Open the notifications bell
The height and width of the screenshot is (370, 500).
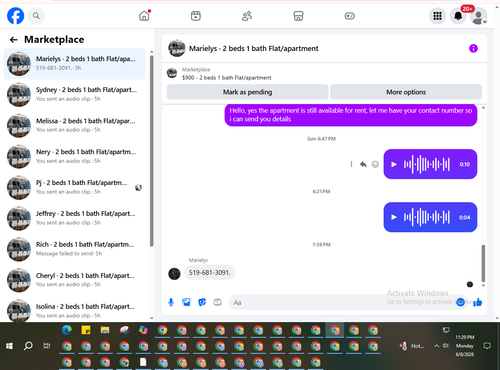(458, 16)
